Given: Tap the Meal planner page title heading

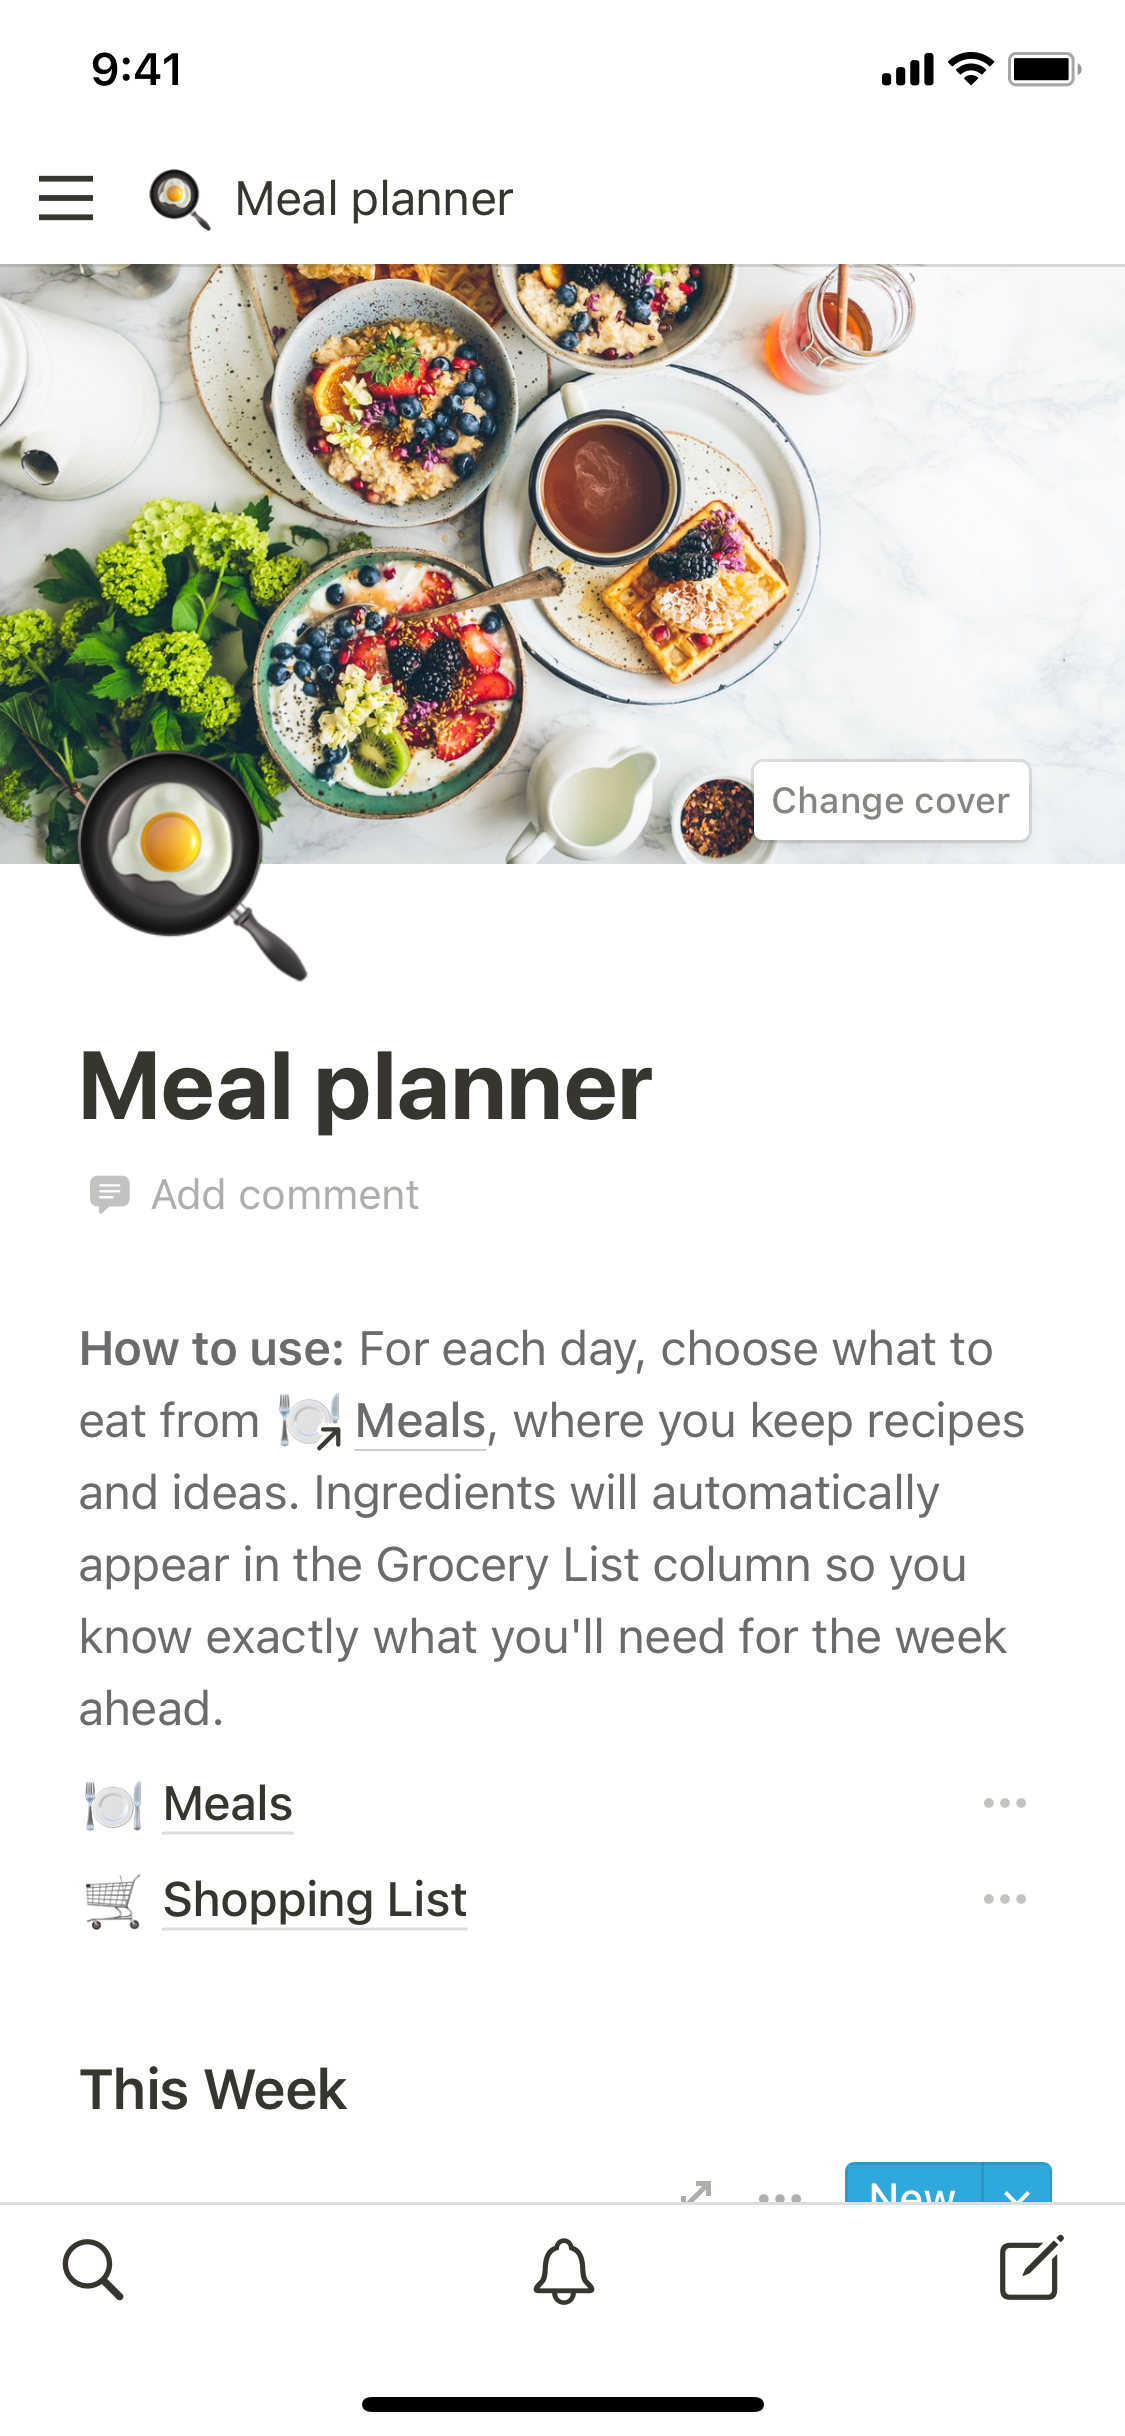Looking at the screenshot, I should coord(366,1087).
